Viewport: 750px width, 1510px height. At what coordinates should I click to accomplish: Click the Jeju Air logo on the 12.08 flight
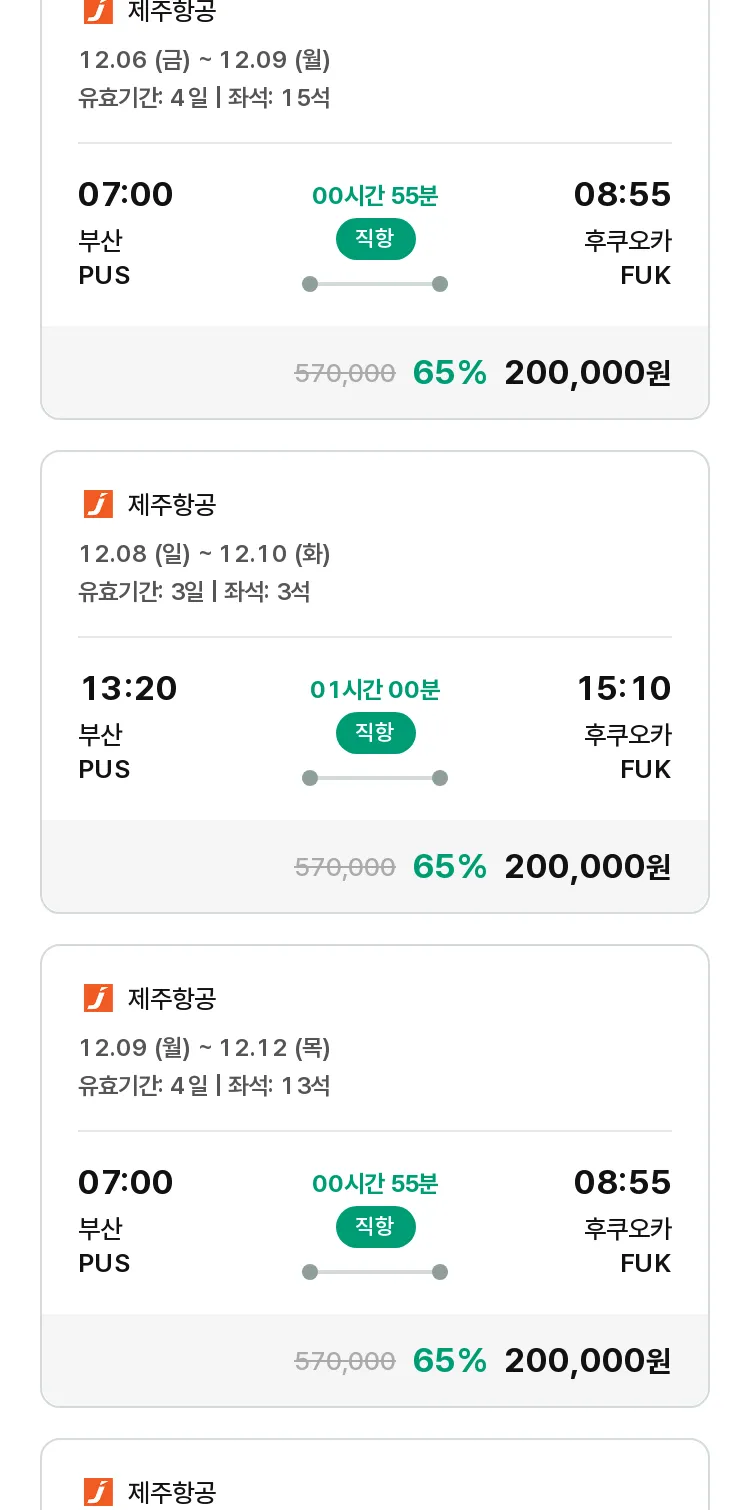pos(98,504)
